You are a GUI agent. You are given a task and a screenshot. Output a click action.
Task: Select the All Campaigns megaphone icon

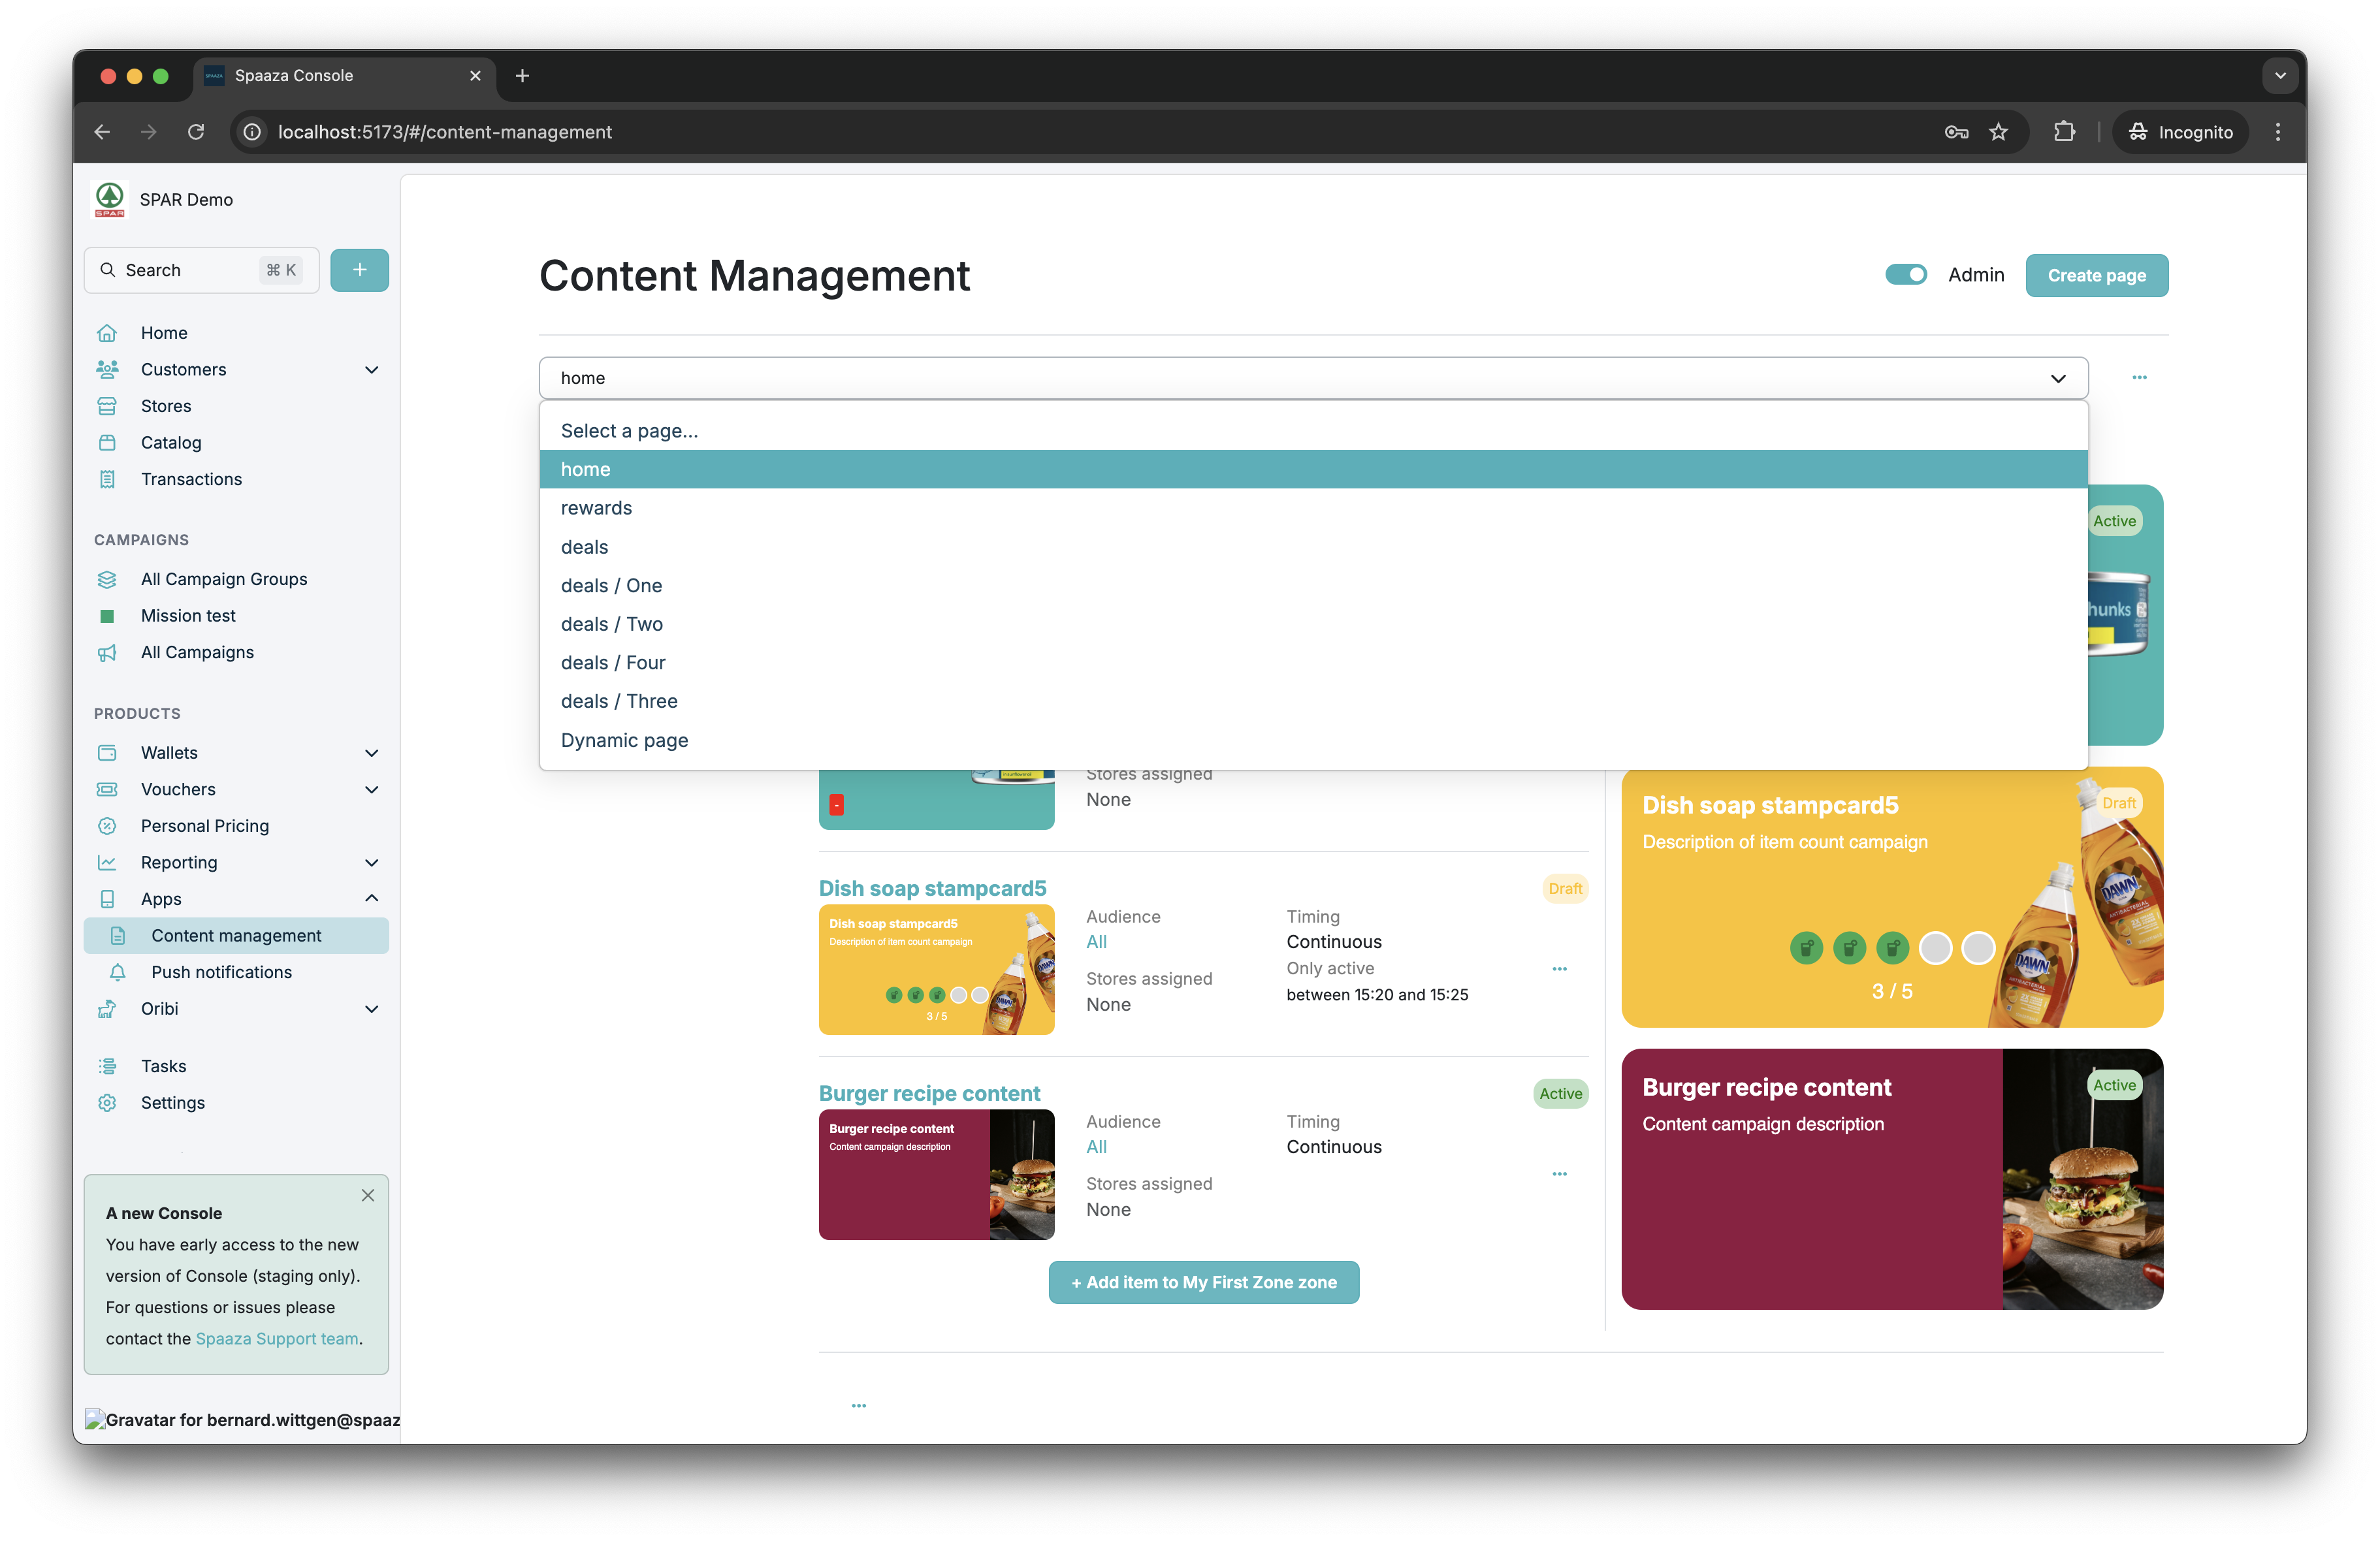[108, 652]
